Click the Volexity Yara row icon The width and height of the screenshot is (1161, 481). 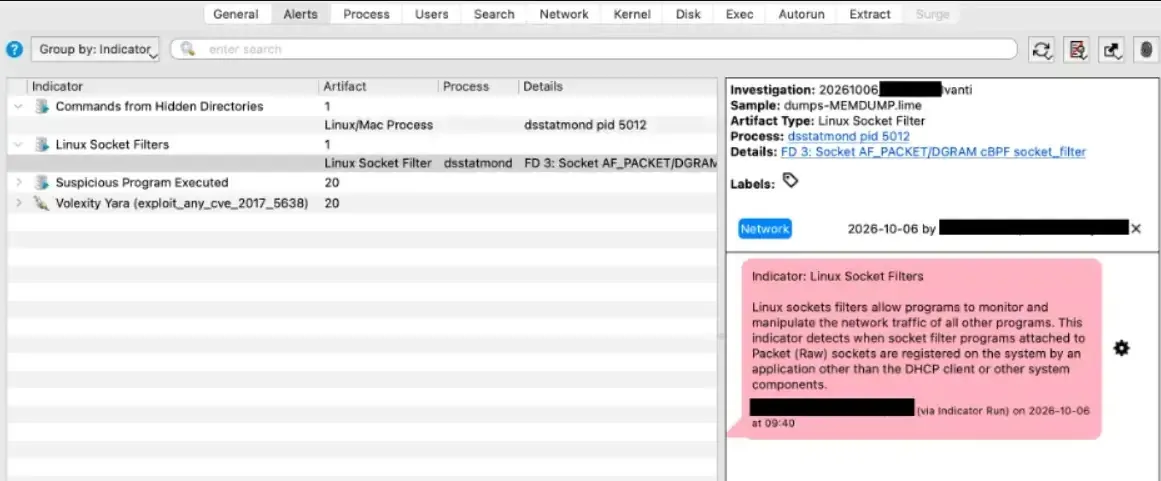pyautogui.click(x=41, y=203)
